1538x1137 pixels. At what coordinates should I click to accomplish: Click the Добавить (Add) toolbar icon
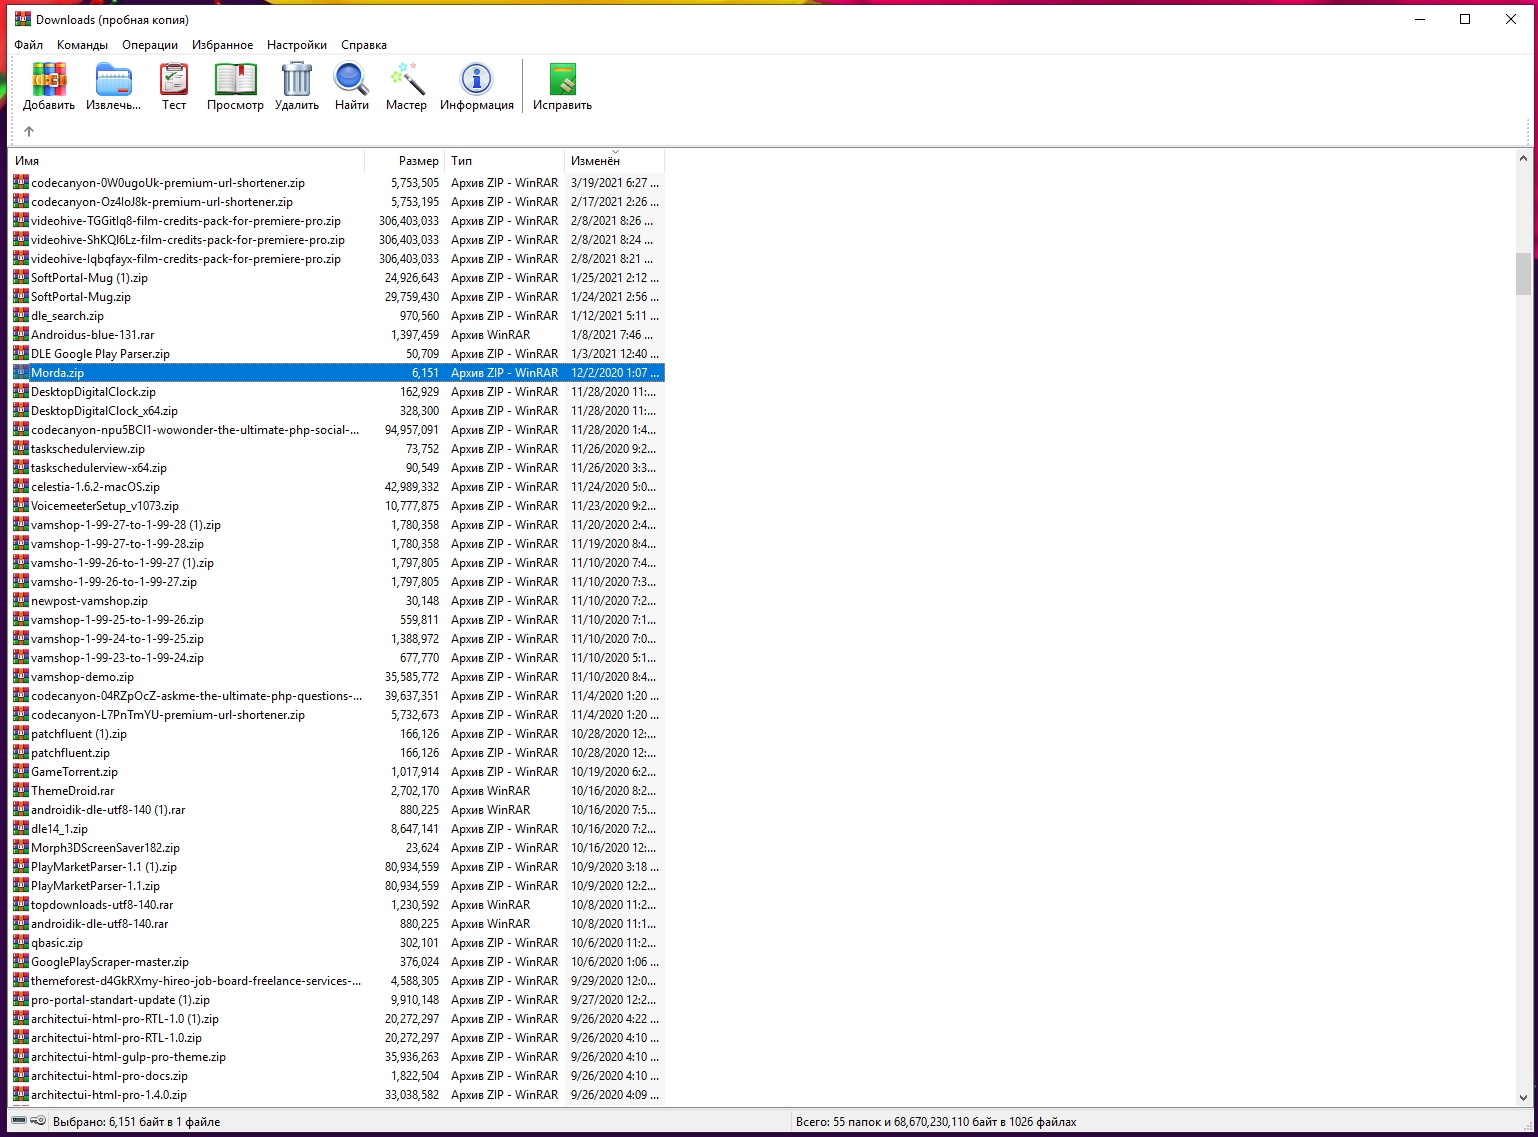click(49, 79)
